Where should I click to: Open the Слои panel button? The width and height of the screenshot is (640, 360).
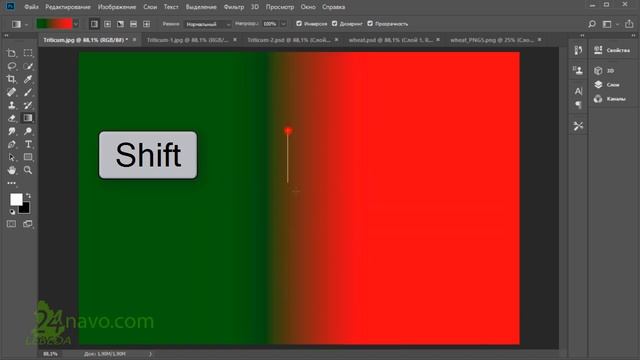coord(607,84)
